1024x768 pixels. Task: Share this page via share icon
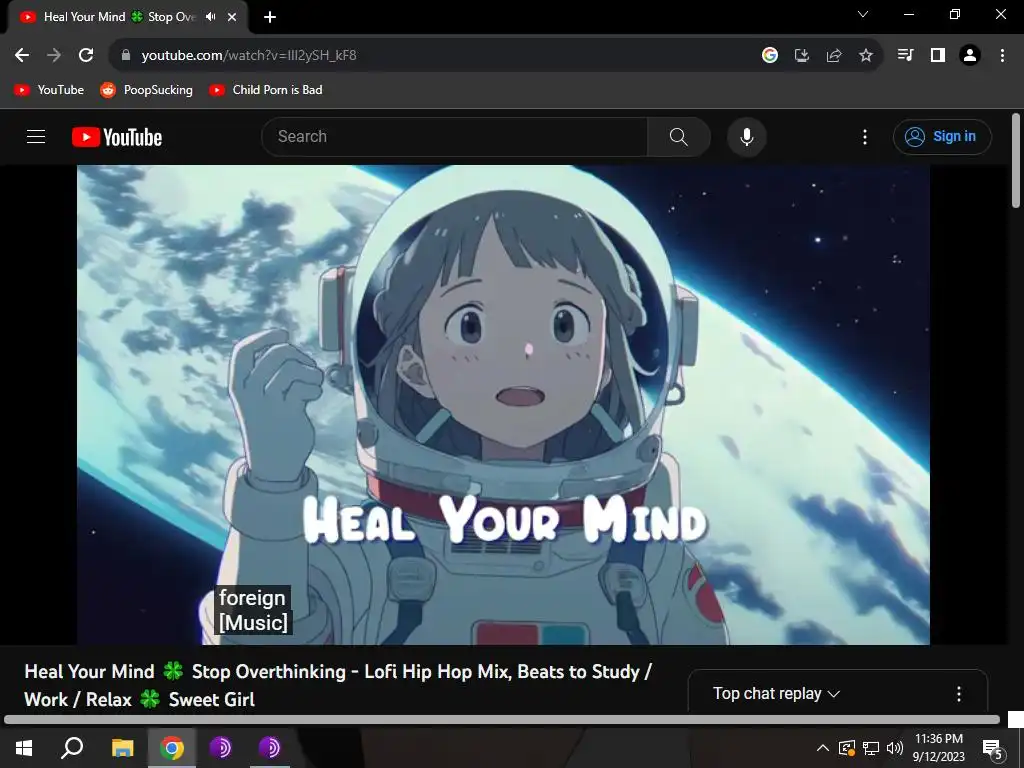pyautogui.click(x=834, y=56)
